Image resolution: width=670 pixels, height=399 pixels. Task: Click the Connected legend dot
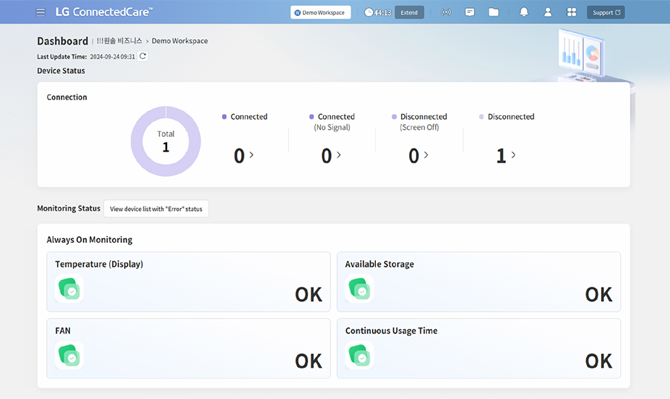[224, 117]
